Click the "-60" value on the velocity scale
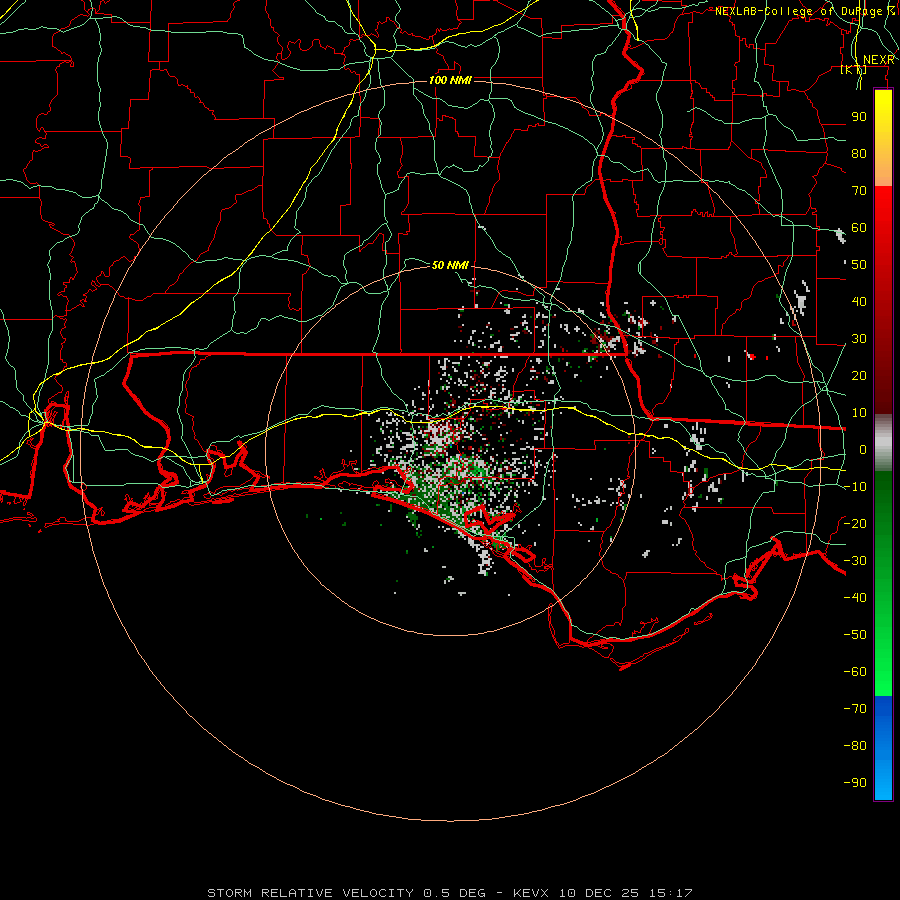The width and height of the screenshot is (900, 900). coord(855,672)
